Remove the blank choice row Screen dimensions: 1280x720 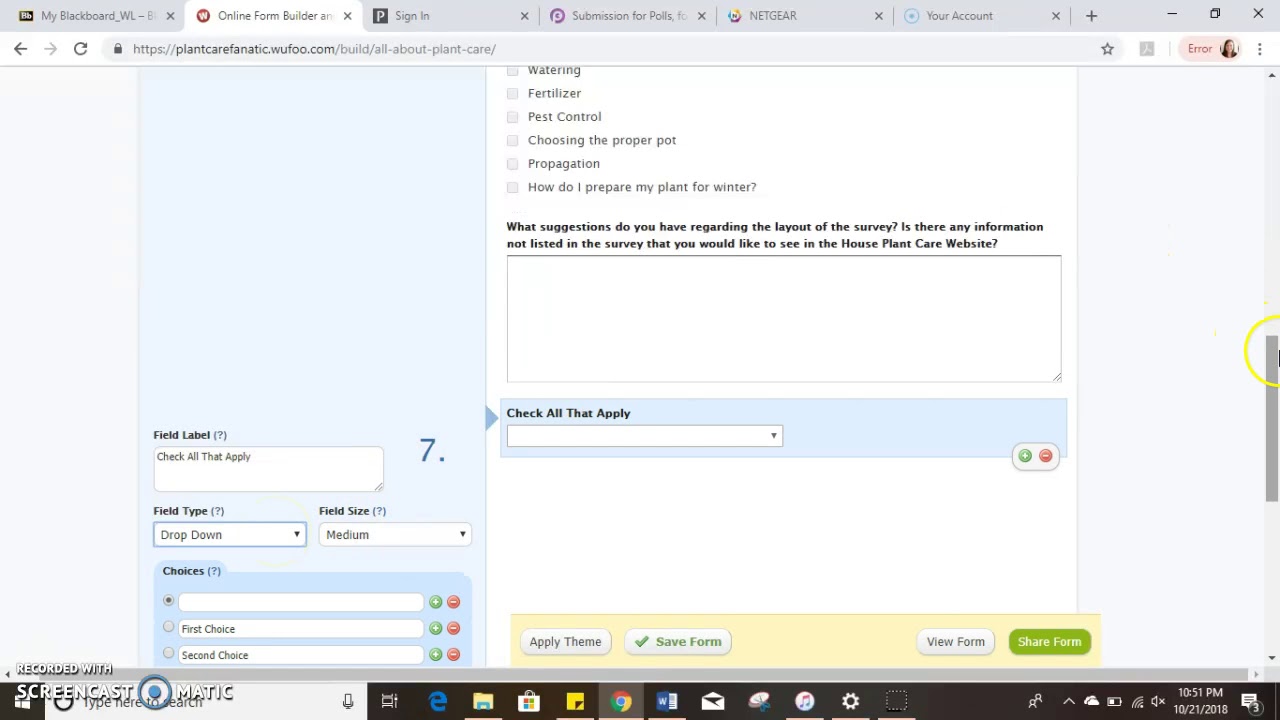point(453,602)
